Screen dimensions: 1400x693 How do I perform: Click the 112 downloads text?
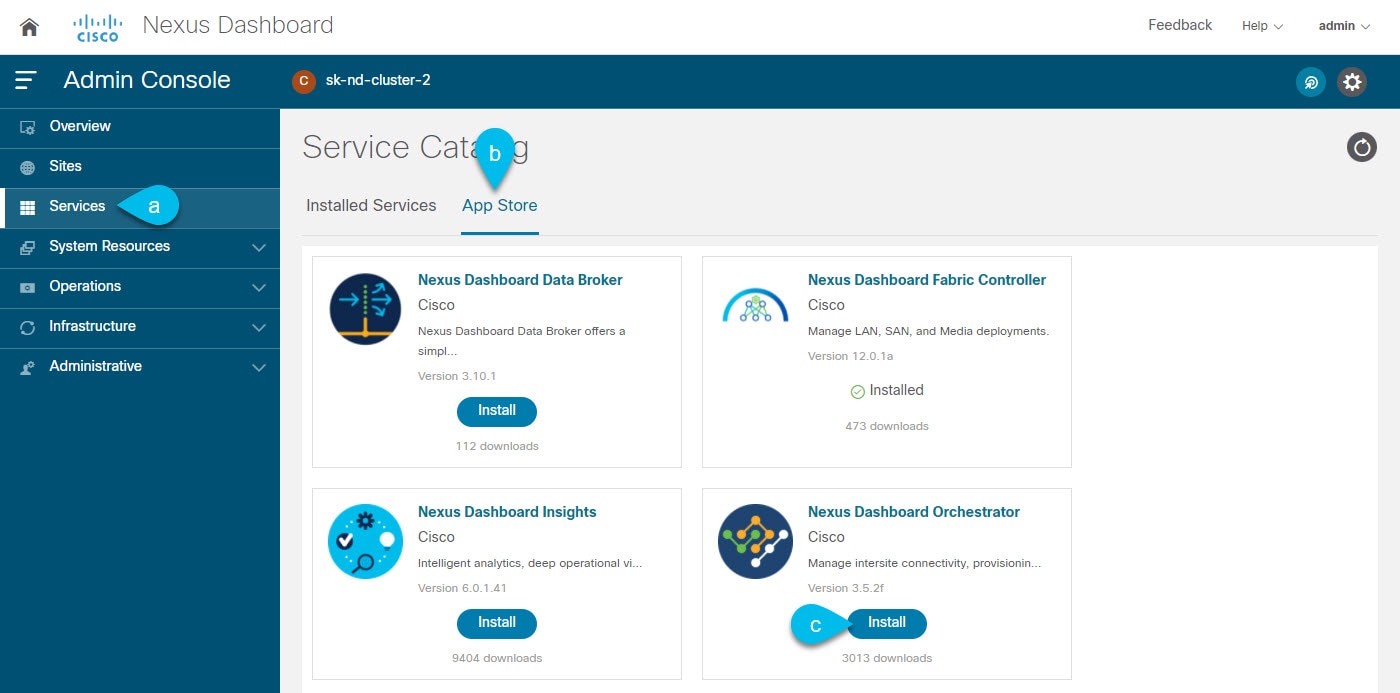pyautogui.click(x=497, y=446)
